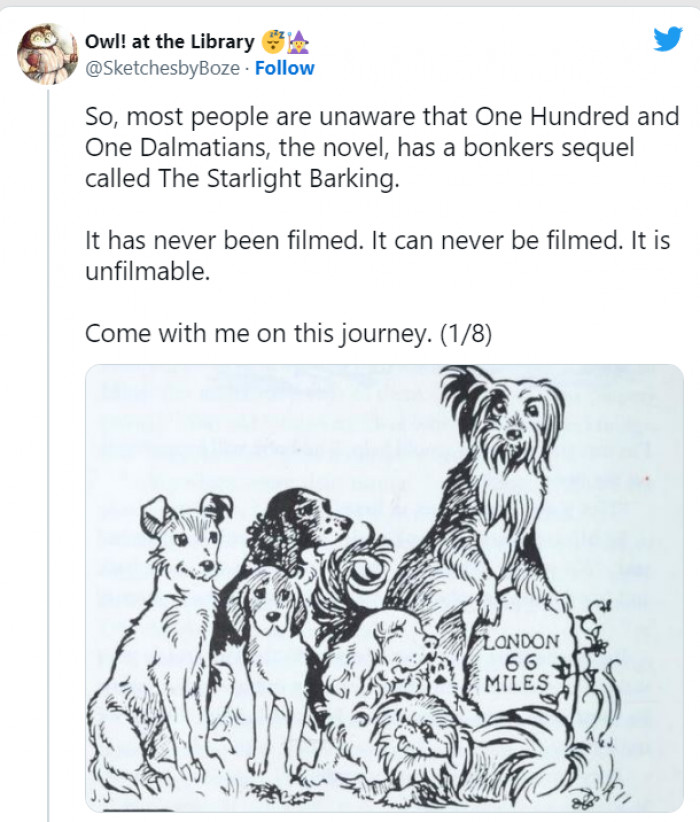Click the 'The Starlight Barking' text
Screen dimensions: 700x822
click(x=275, y=178)
